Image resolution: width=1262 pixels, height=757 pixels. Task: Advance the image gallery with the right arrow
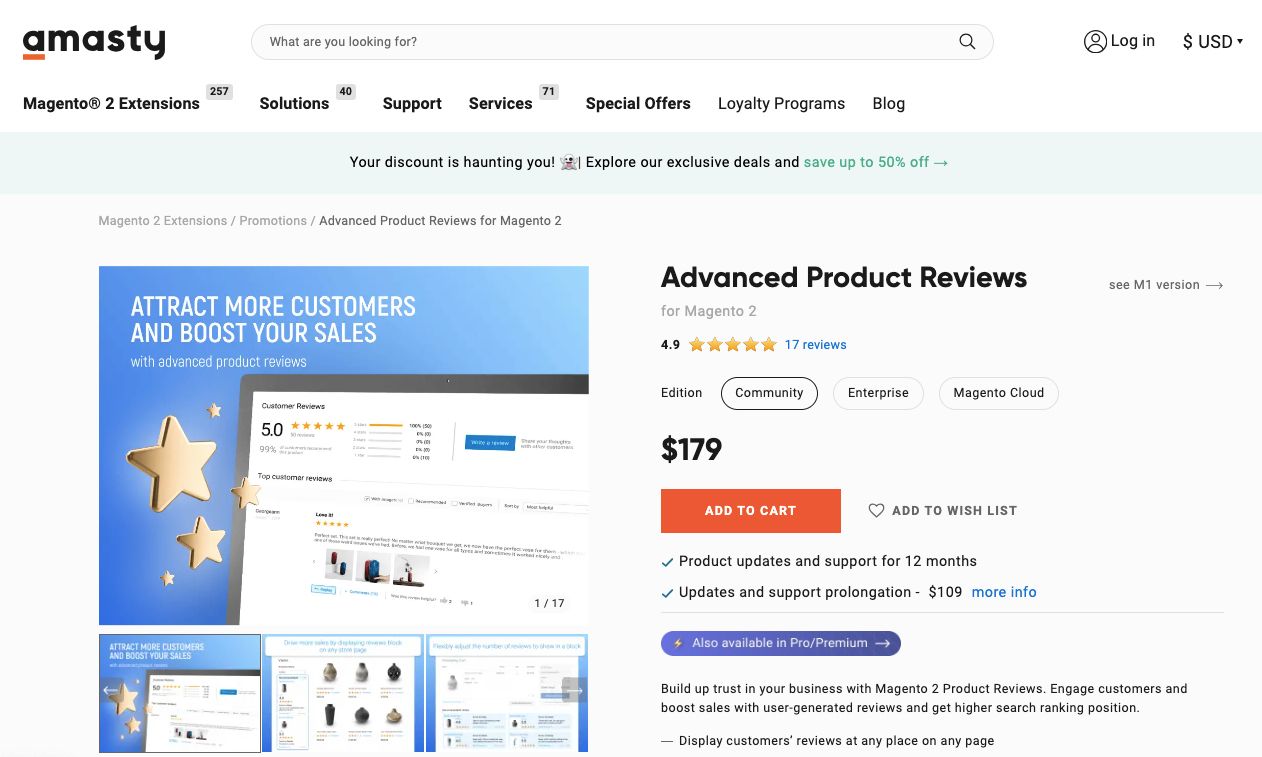(575, 690)
